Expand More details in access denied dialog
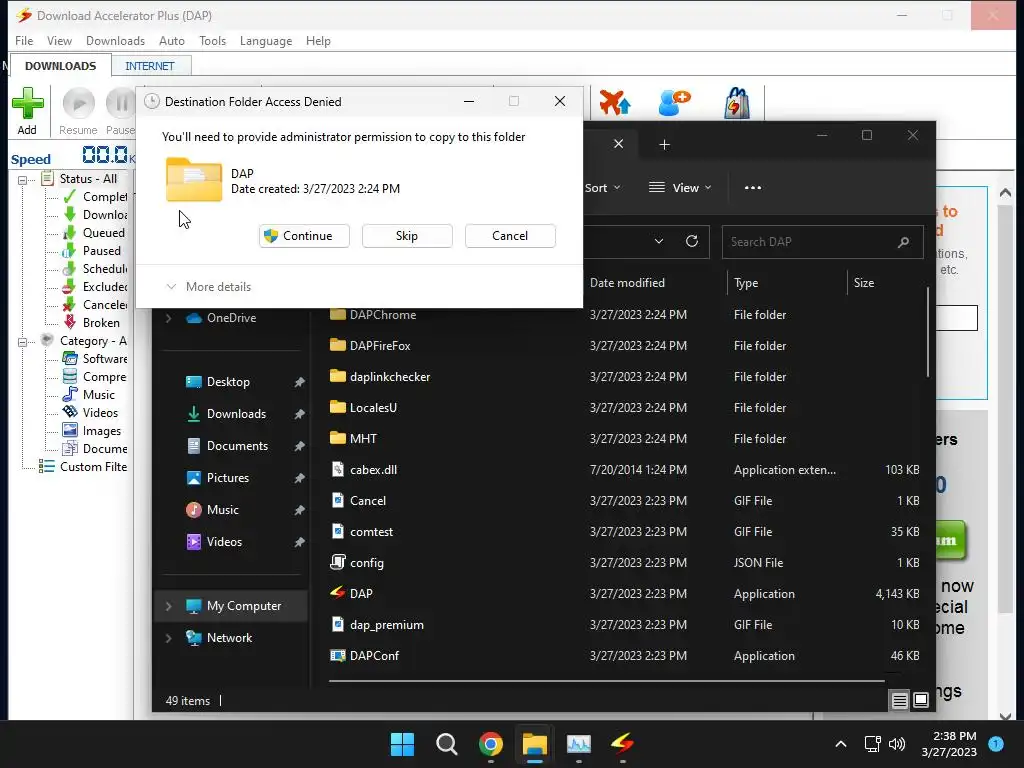Viewport: 1024px width, 768px height. (x=209, y=287)
